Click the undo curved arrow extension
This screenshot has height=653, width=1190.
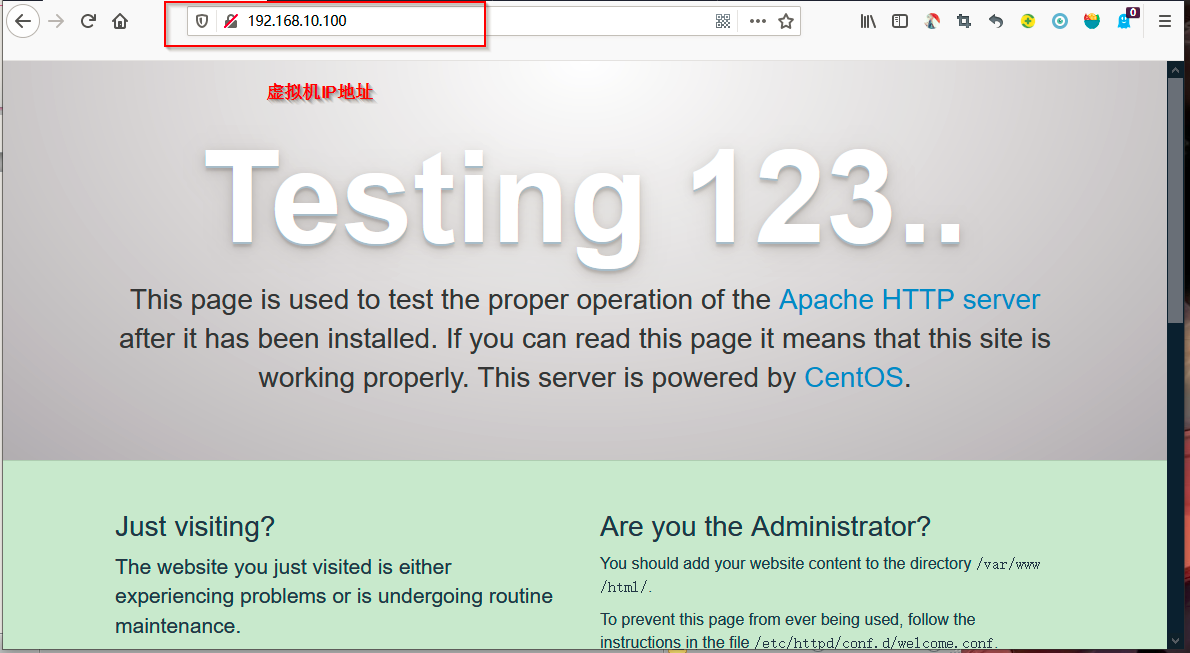996,21
